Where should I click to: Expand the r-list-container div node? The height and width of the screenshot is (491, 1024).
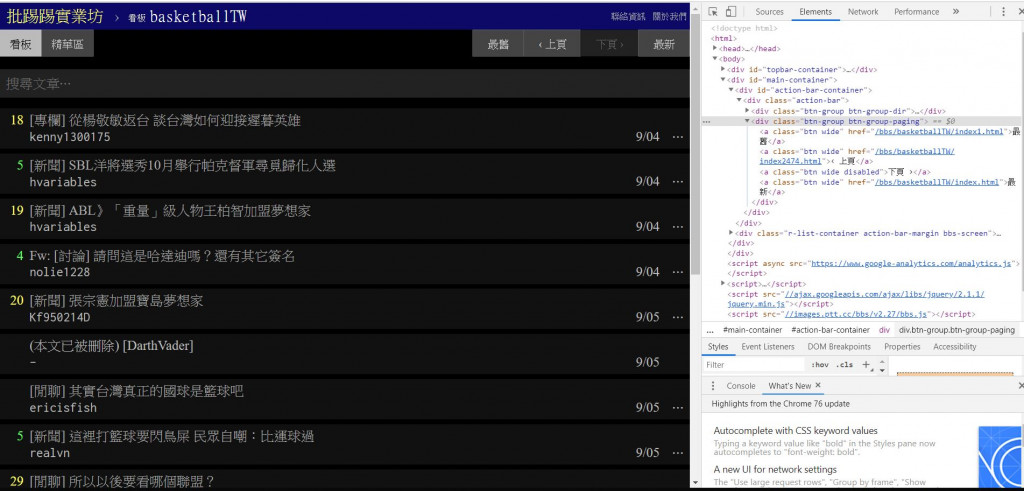coord(731,232)
